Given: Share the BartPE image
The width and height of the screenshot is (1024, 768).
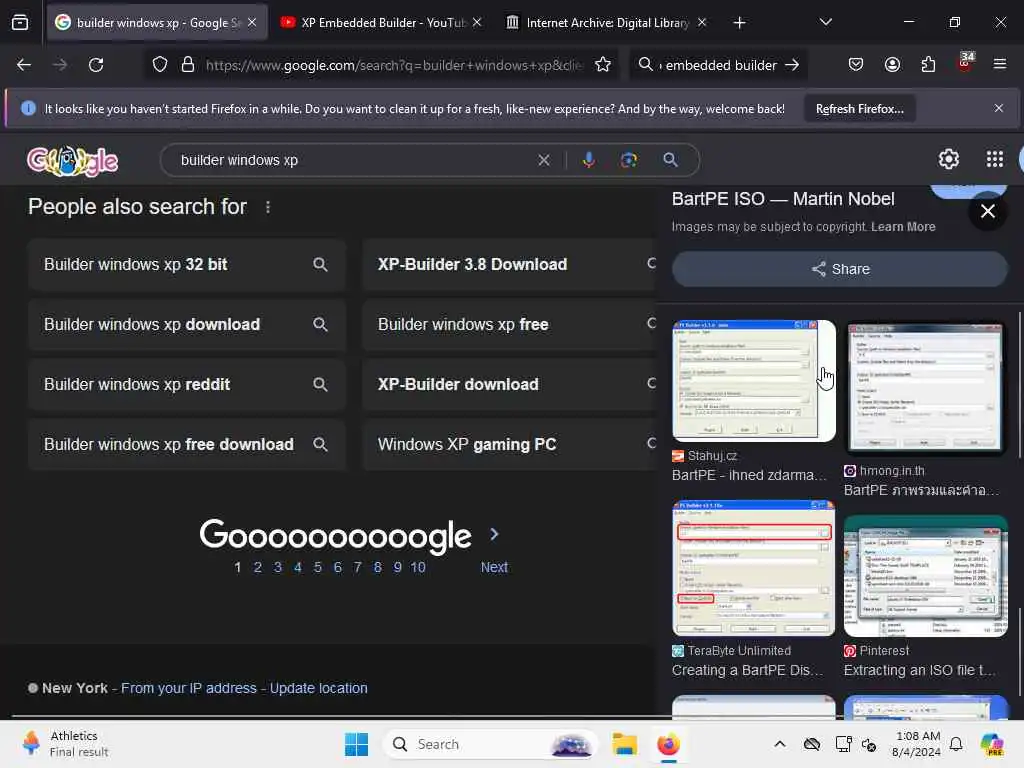Looking at the screenshot, I should 840,269.
